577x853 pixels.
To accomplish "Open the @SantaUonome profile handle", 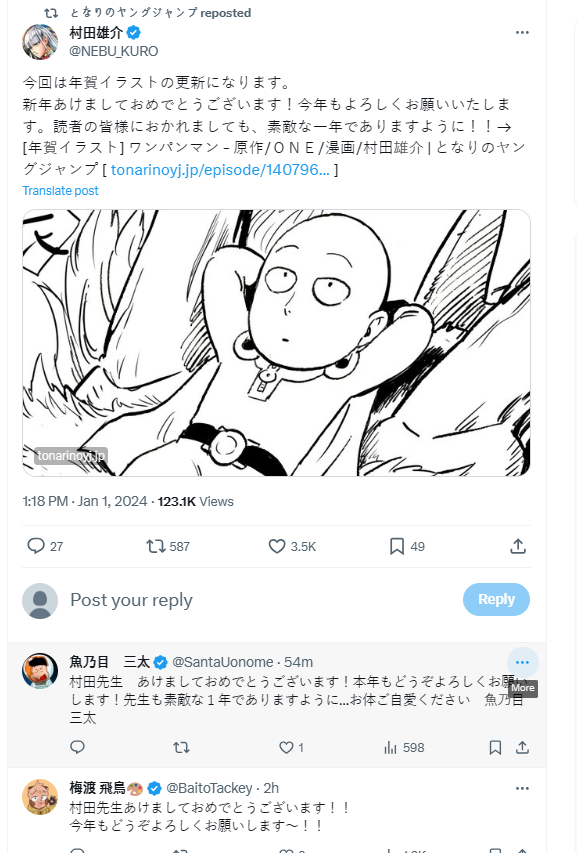I will 222,662.
